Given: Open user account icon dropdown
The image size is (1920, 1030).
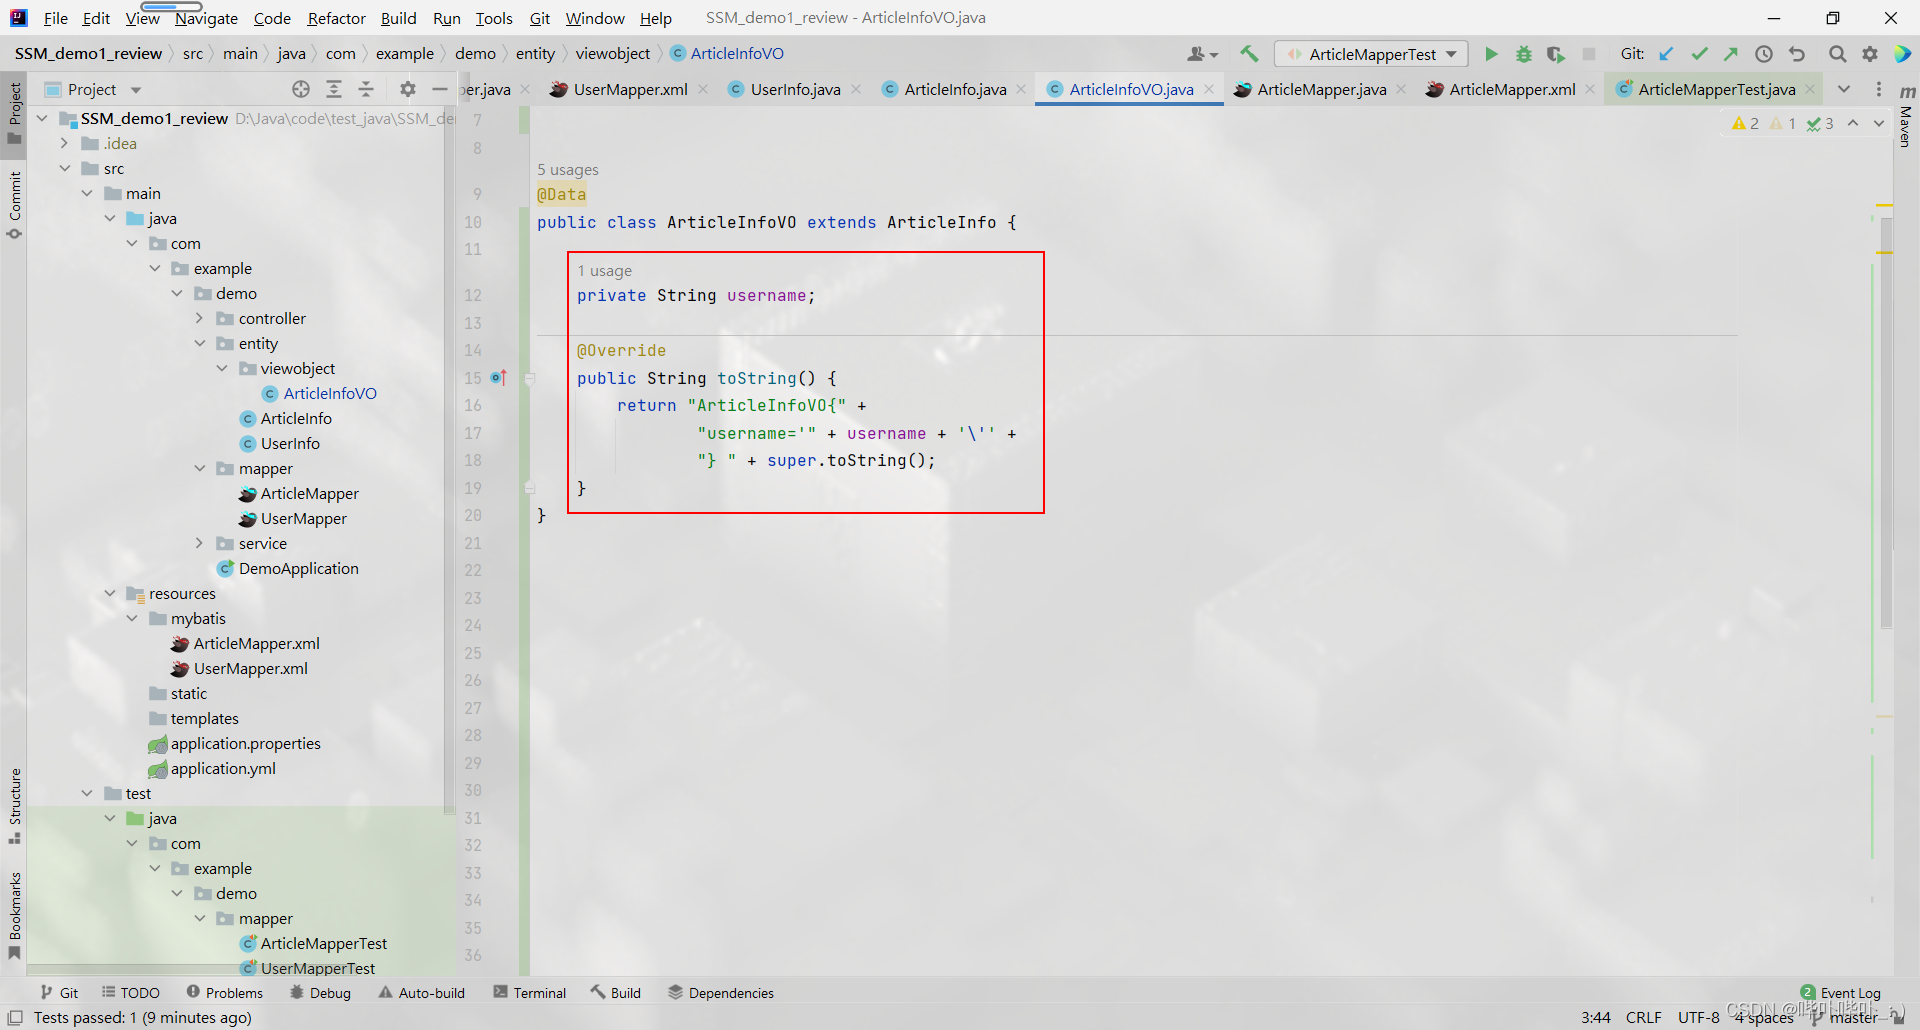Looking at the screenshot, I should (x=1202, y=54).
